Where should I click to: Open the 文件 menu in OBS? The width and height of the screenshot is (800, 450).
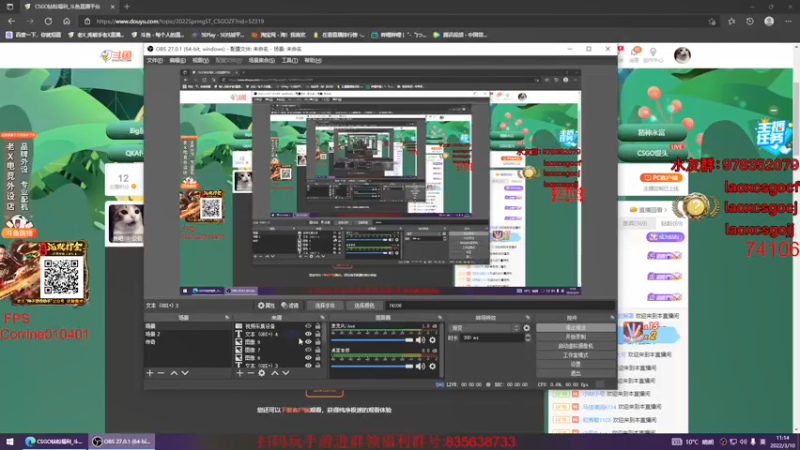pos(154,60)
